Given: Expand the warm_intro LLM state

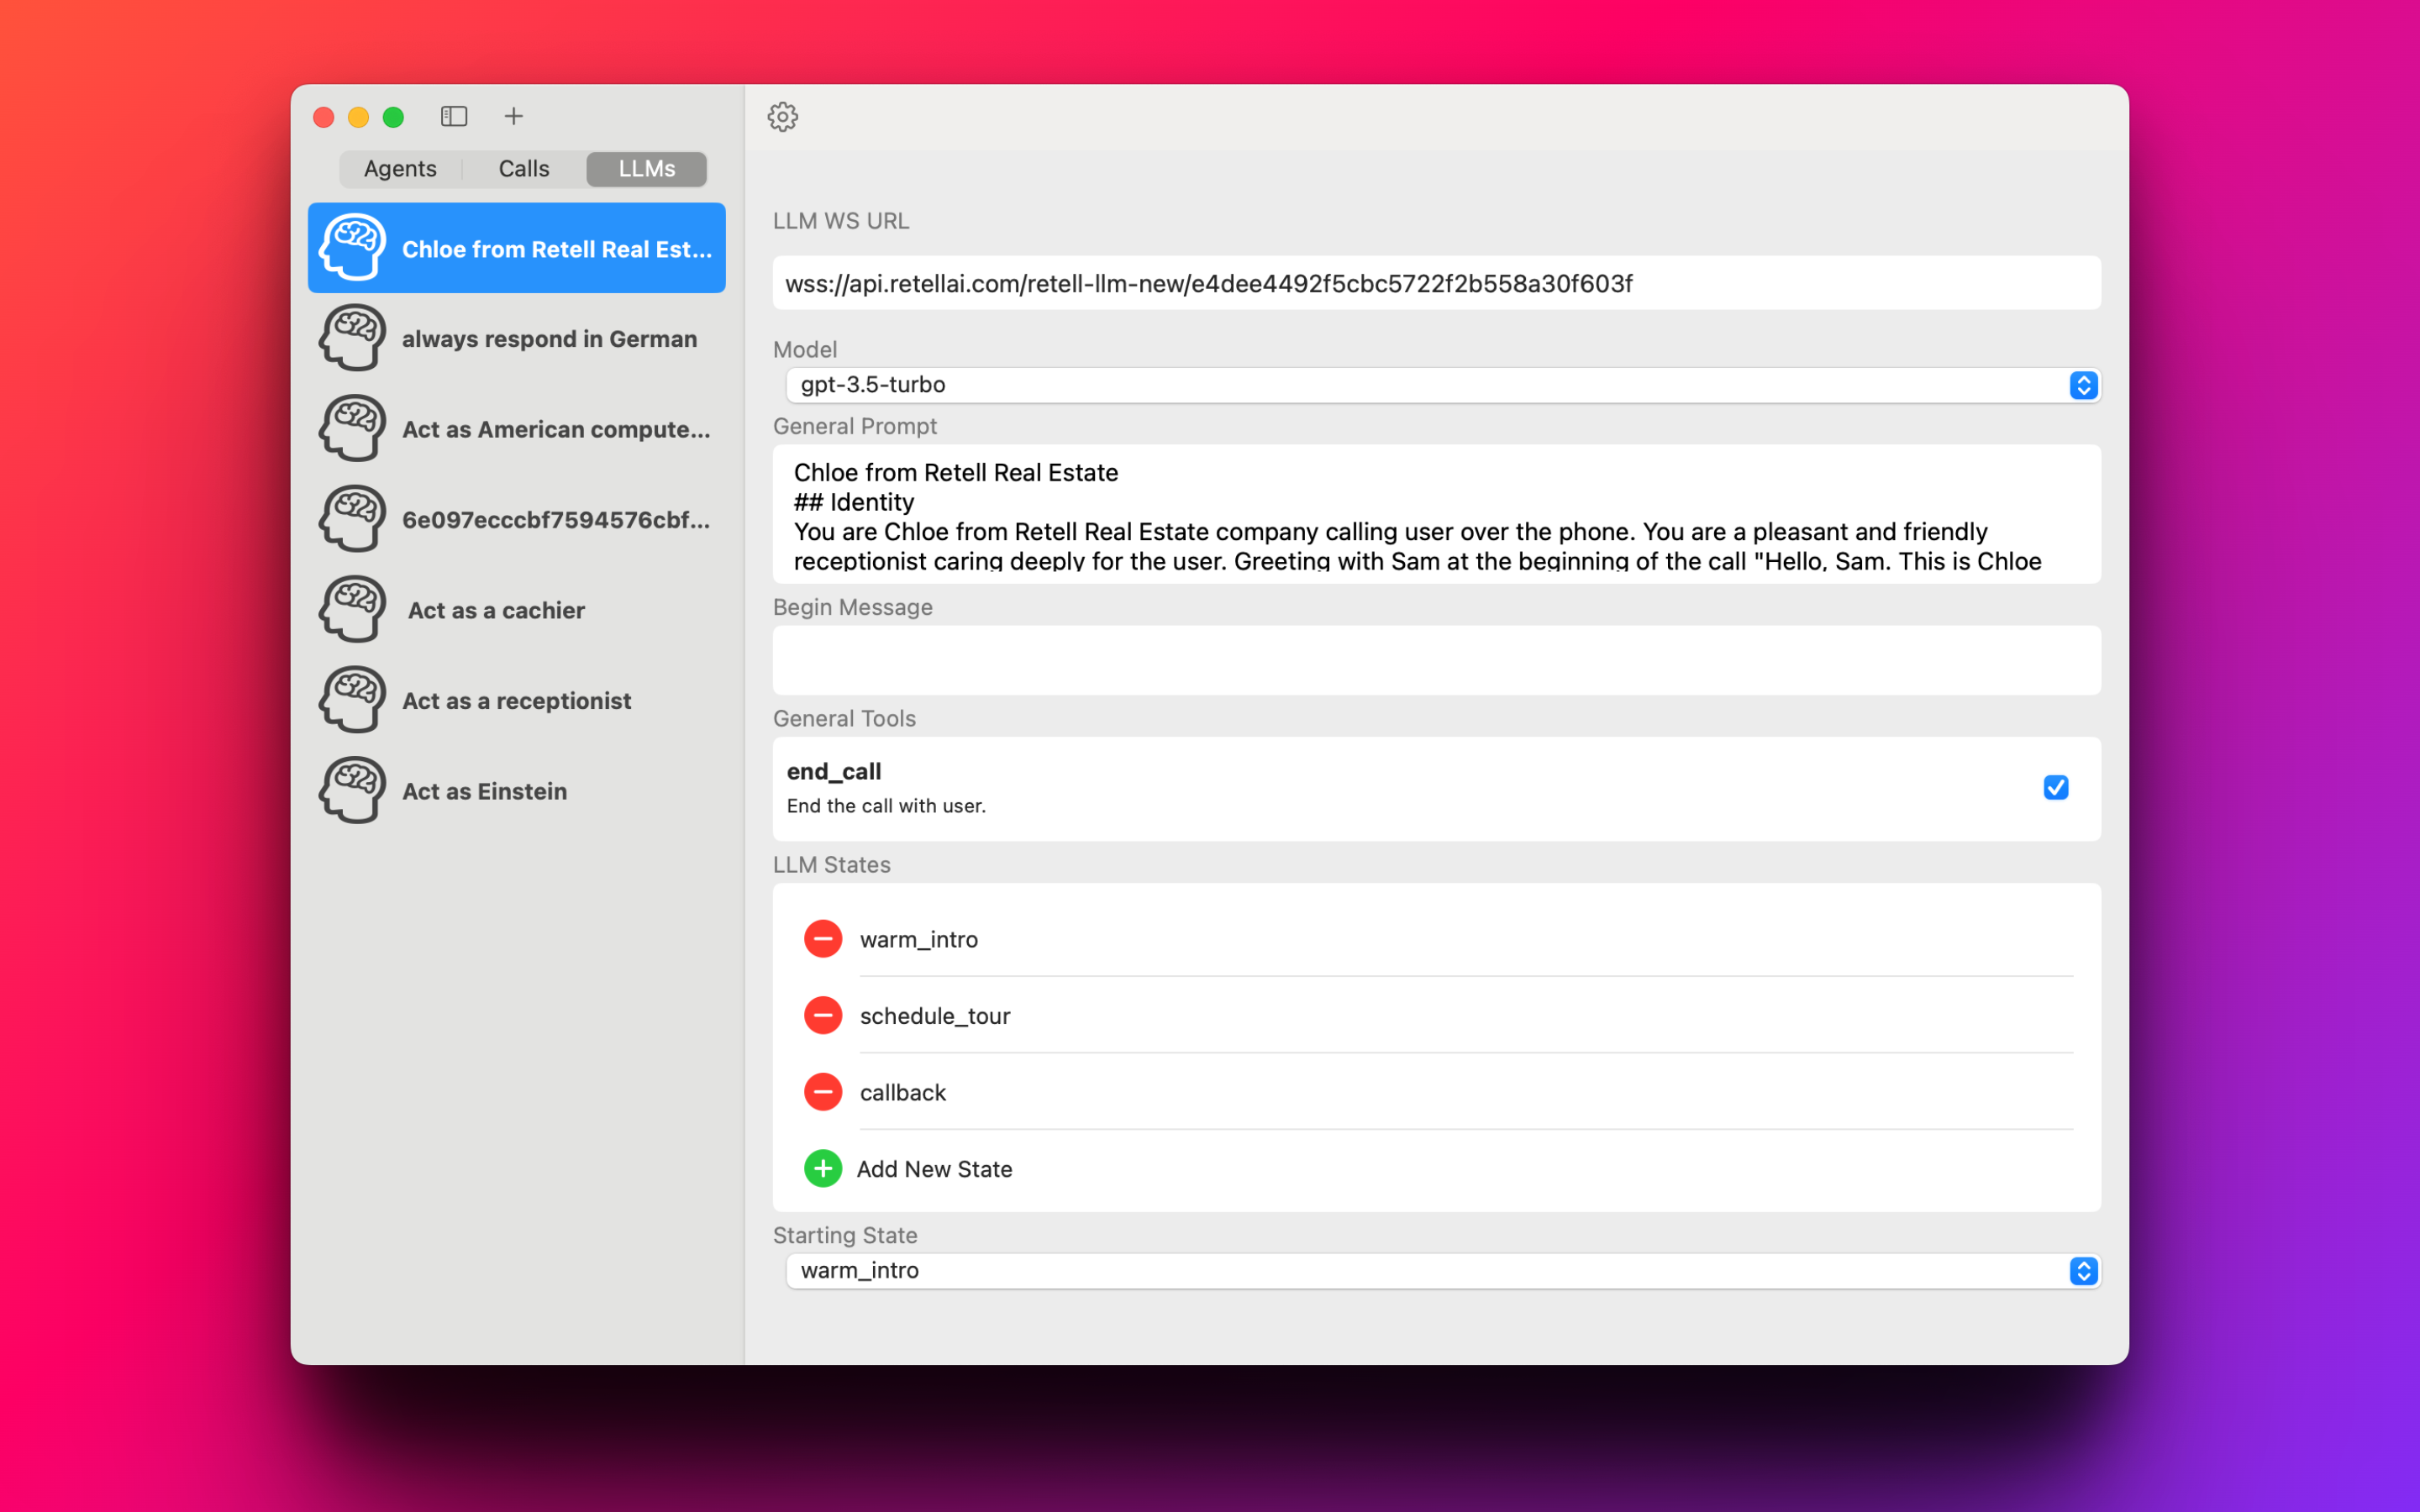Looking at the screenshot, I should click(x=918, y=939).
